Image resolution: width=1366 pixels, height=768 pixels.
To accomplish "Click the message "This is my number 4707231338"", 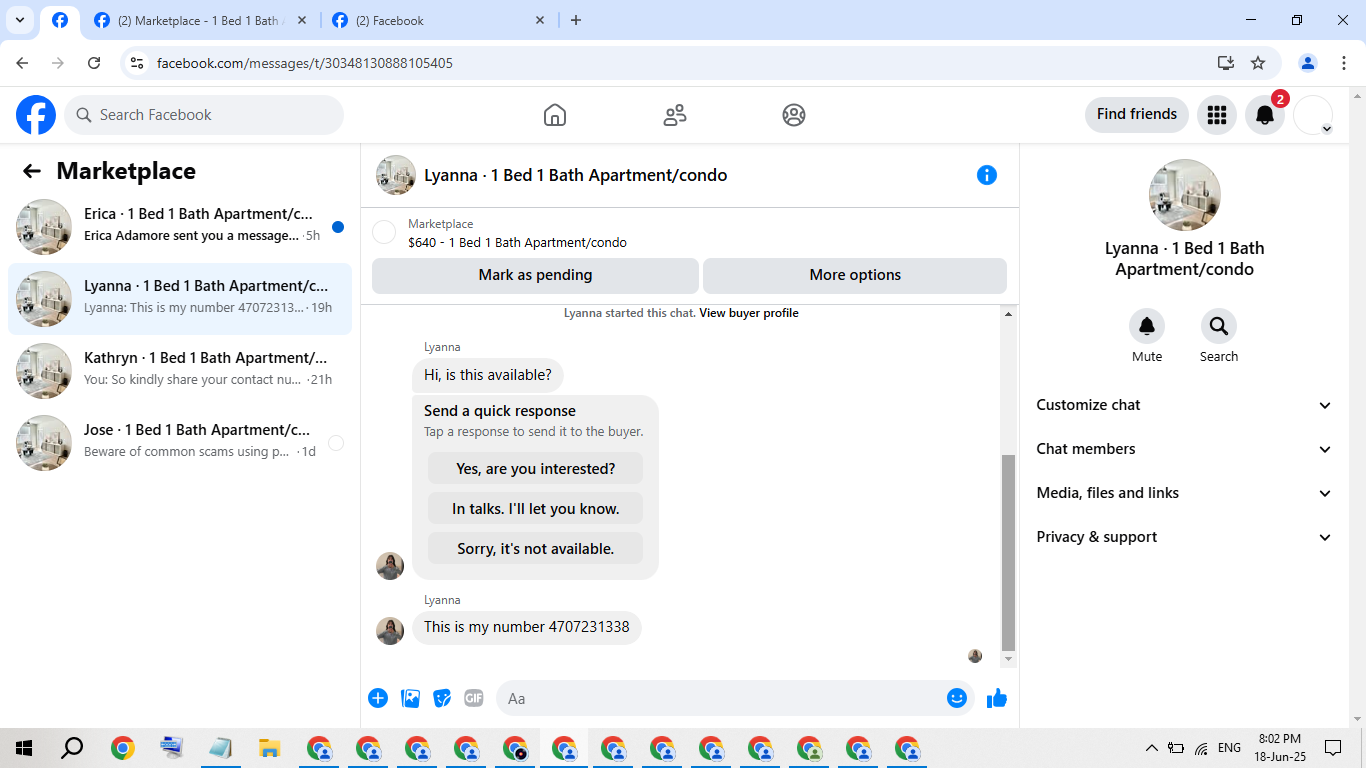I will click(527, 627).
